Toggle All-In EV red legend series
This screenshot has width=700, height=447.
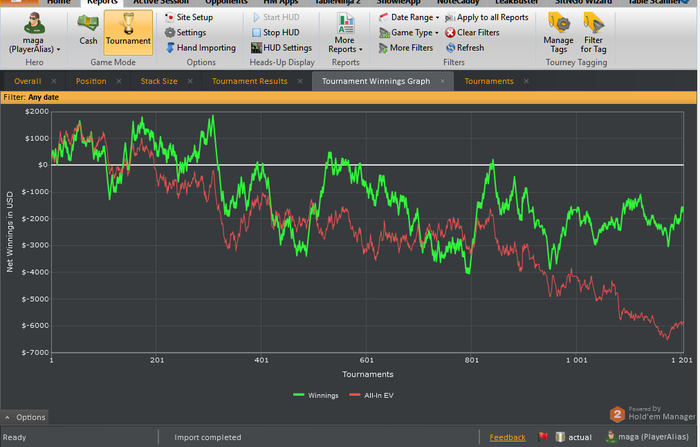[371, 396]
